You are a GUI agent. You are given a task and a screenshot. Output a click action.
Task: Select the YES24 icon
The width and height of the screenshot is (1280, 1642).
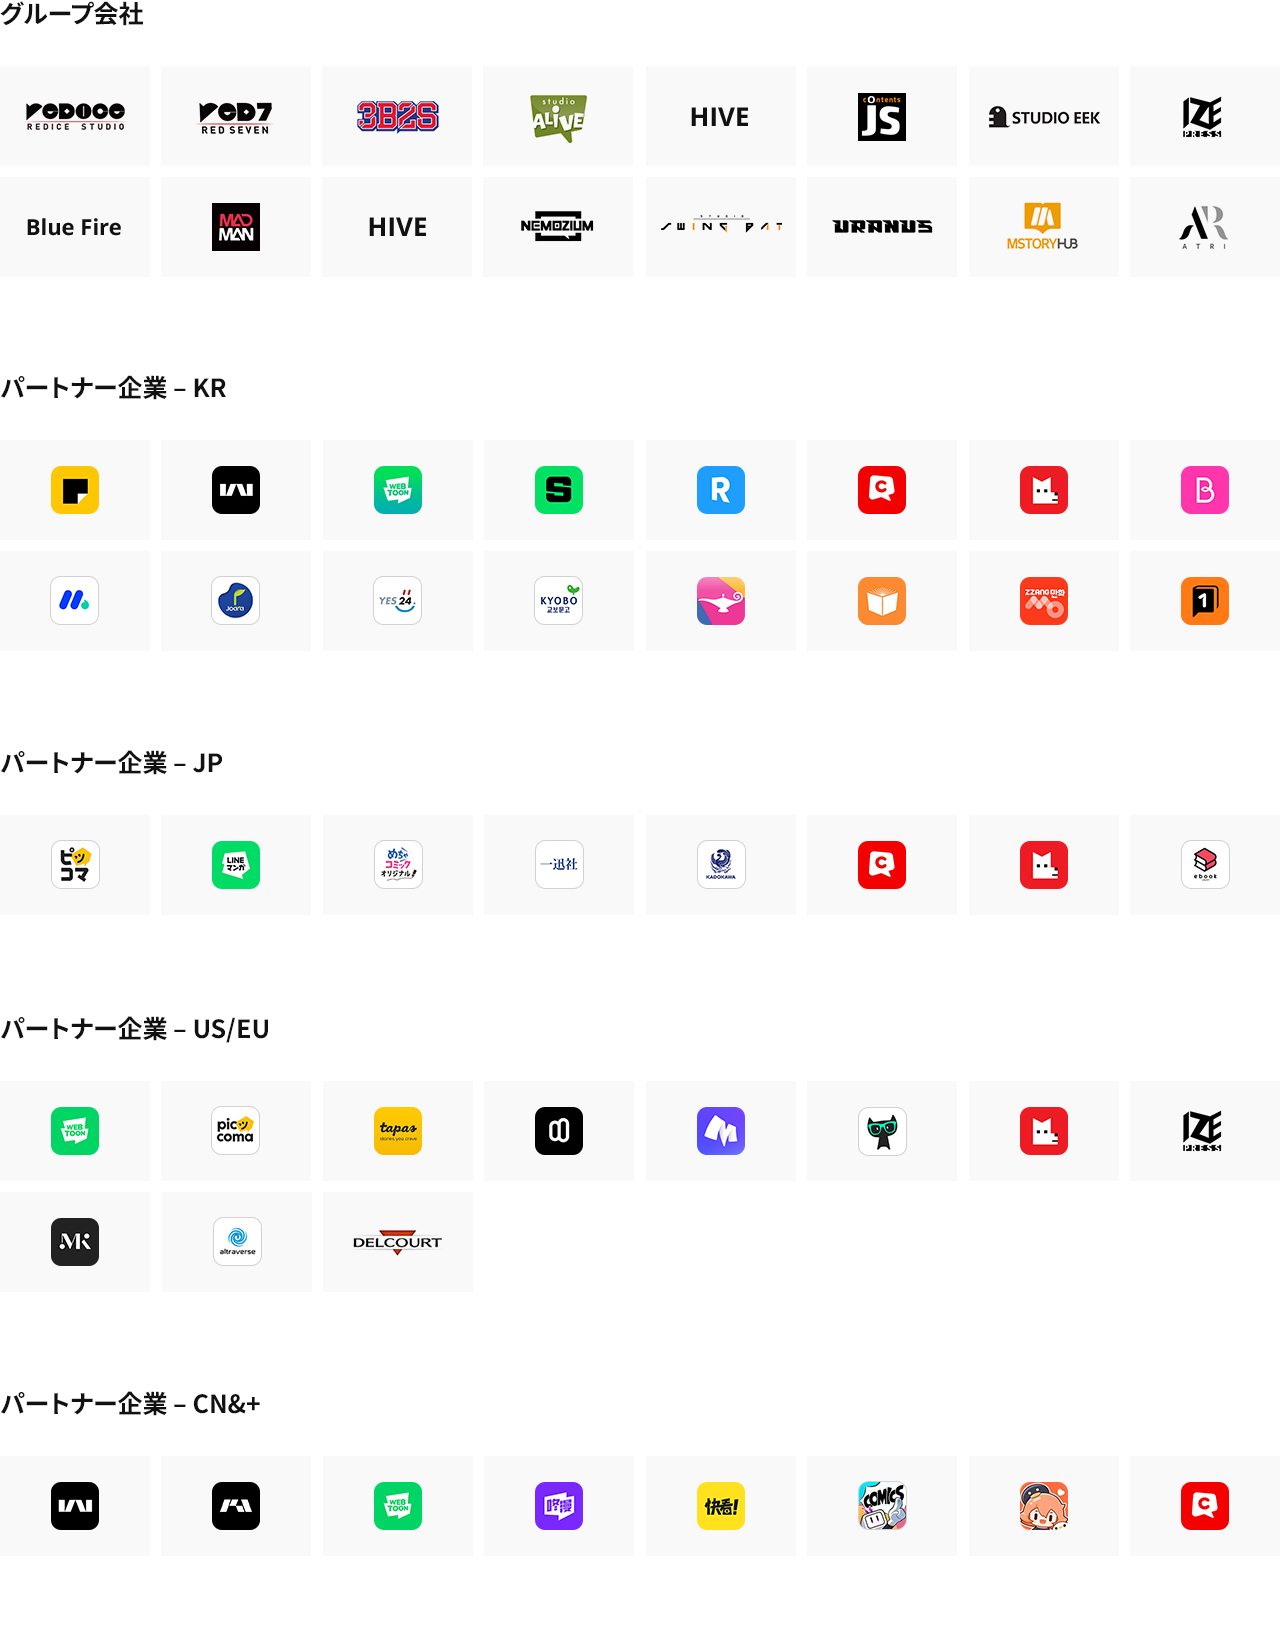pos(398,601)
